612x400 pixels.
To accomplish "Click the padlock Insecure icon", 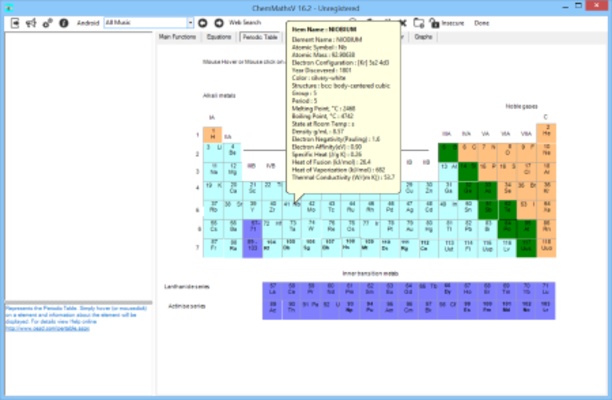I will click(x=434, y=23).
